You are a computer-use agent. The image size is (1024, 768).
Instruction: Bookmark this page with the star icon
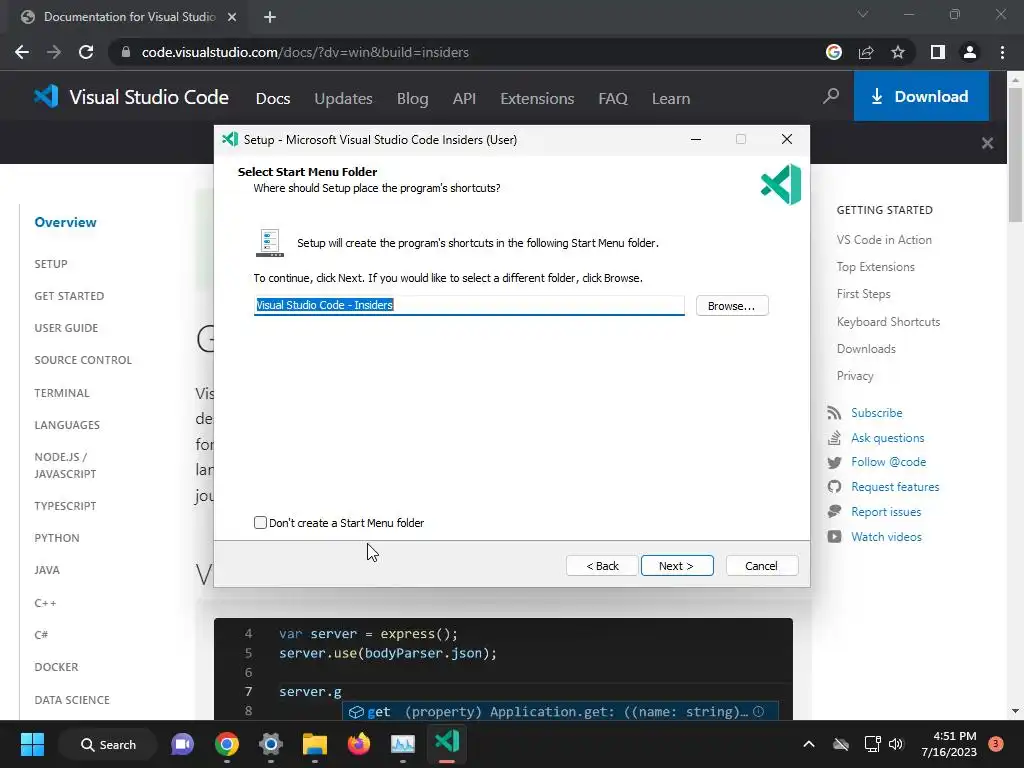898,52
